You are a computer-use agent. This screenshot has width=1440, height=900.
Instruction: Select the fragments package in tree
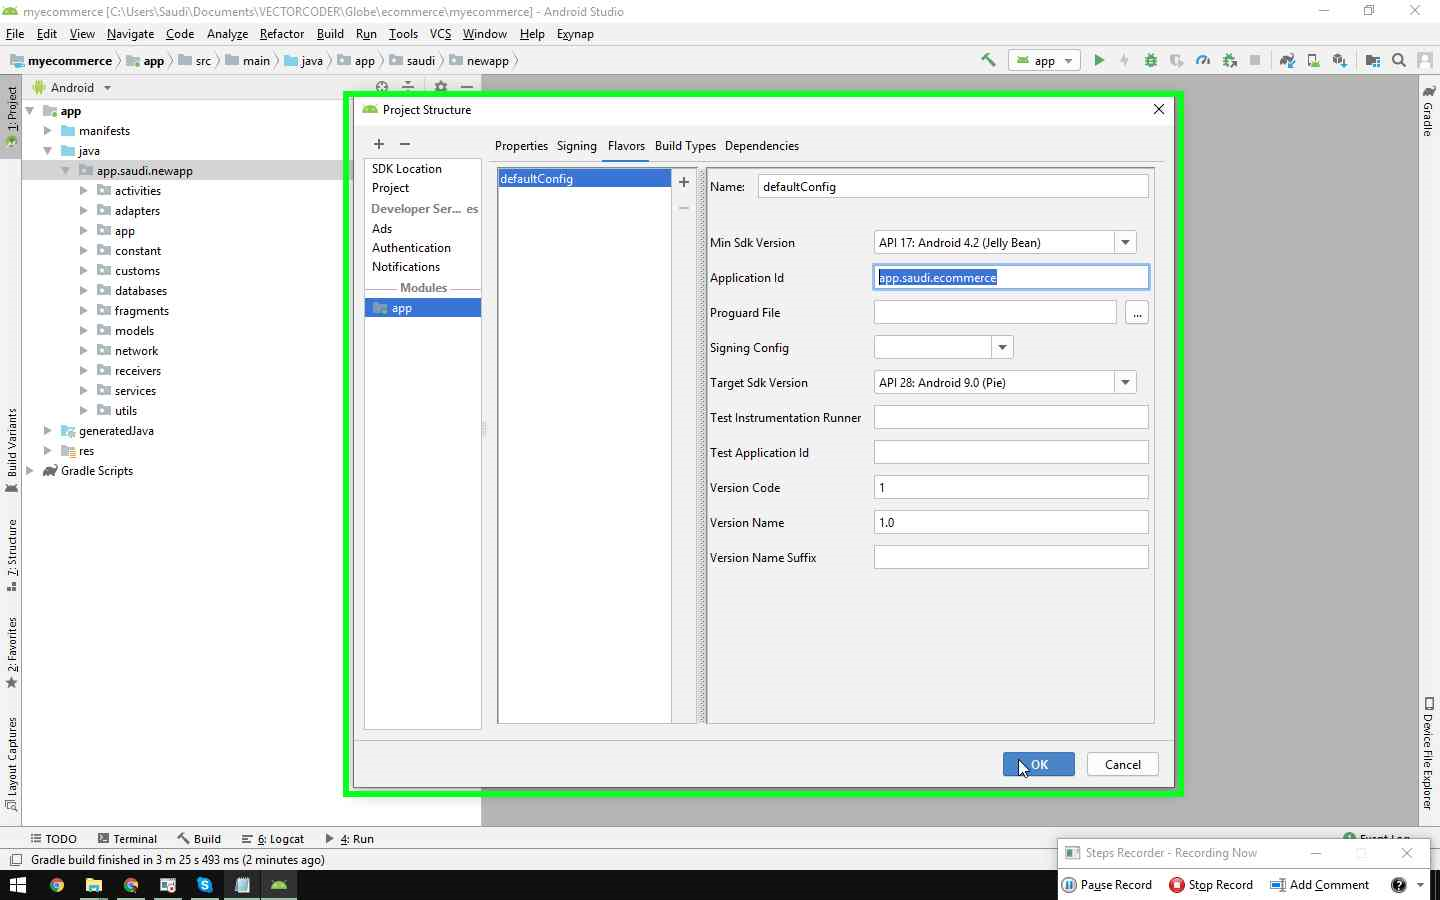tap(141, 310)
